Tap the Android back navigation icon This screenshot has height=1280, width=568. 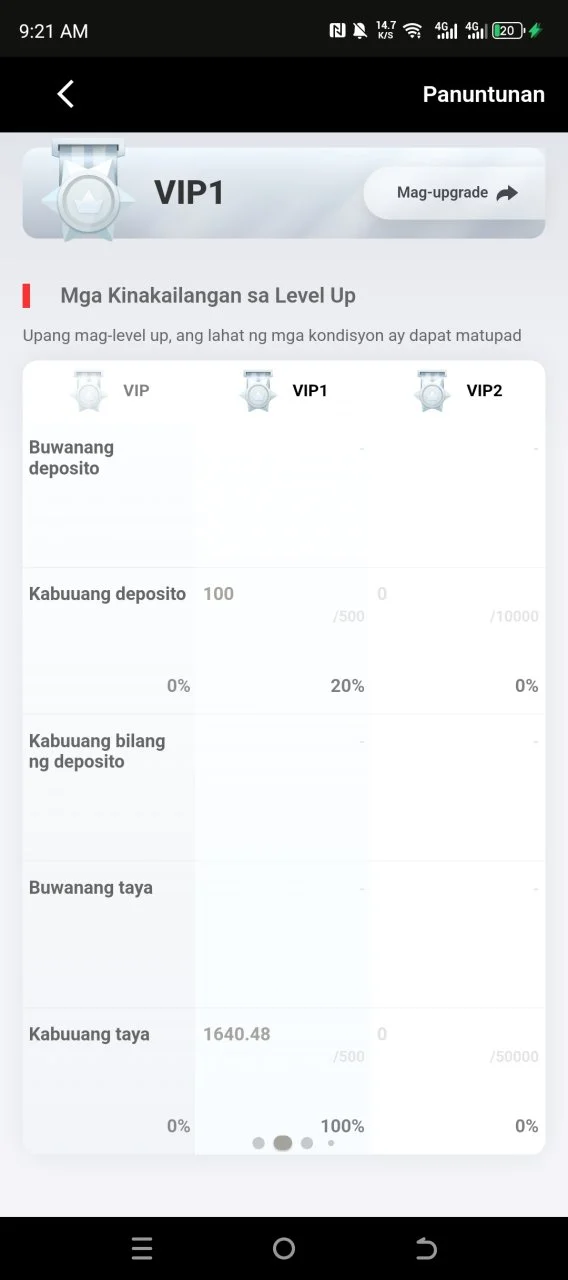pyautogui.click(x=426, y=1248)
